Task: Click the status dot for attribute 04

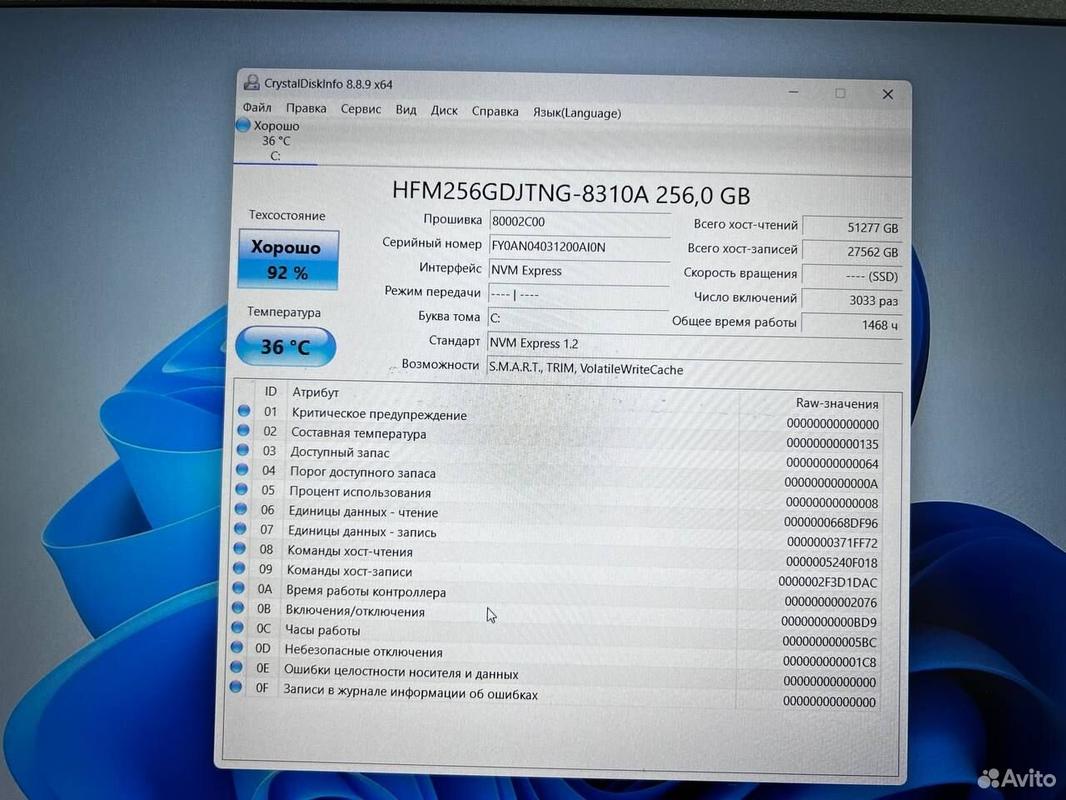Action: (242, 469)
